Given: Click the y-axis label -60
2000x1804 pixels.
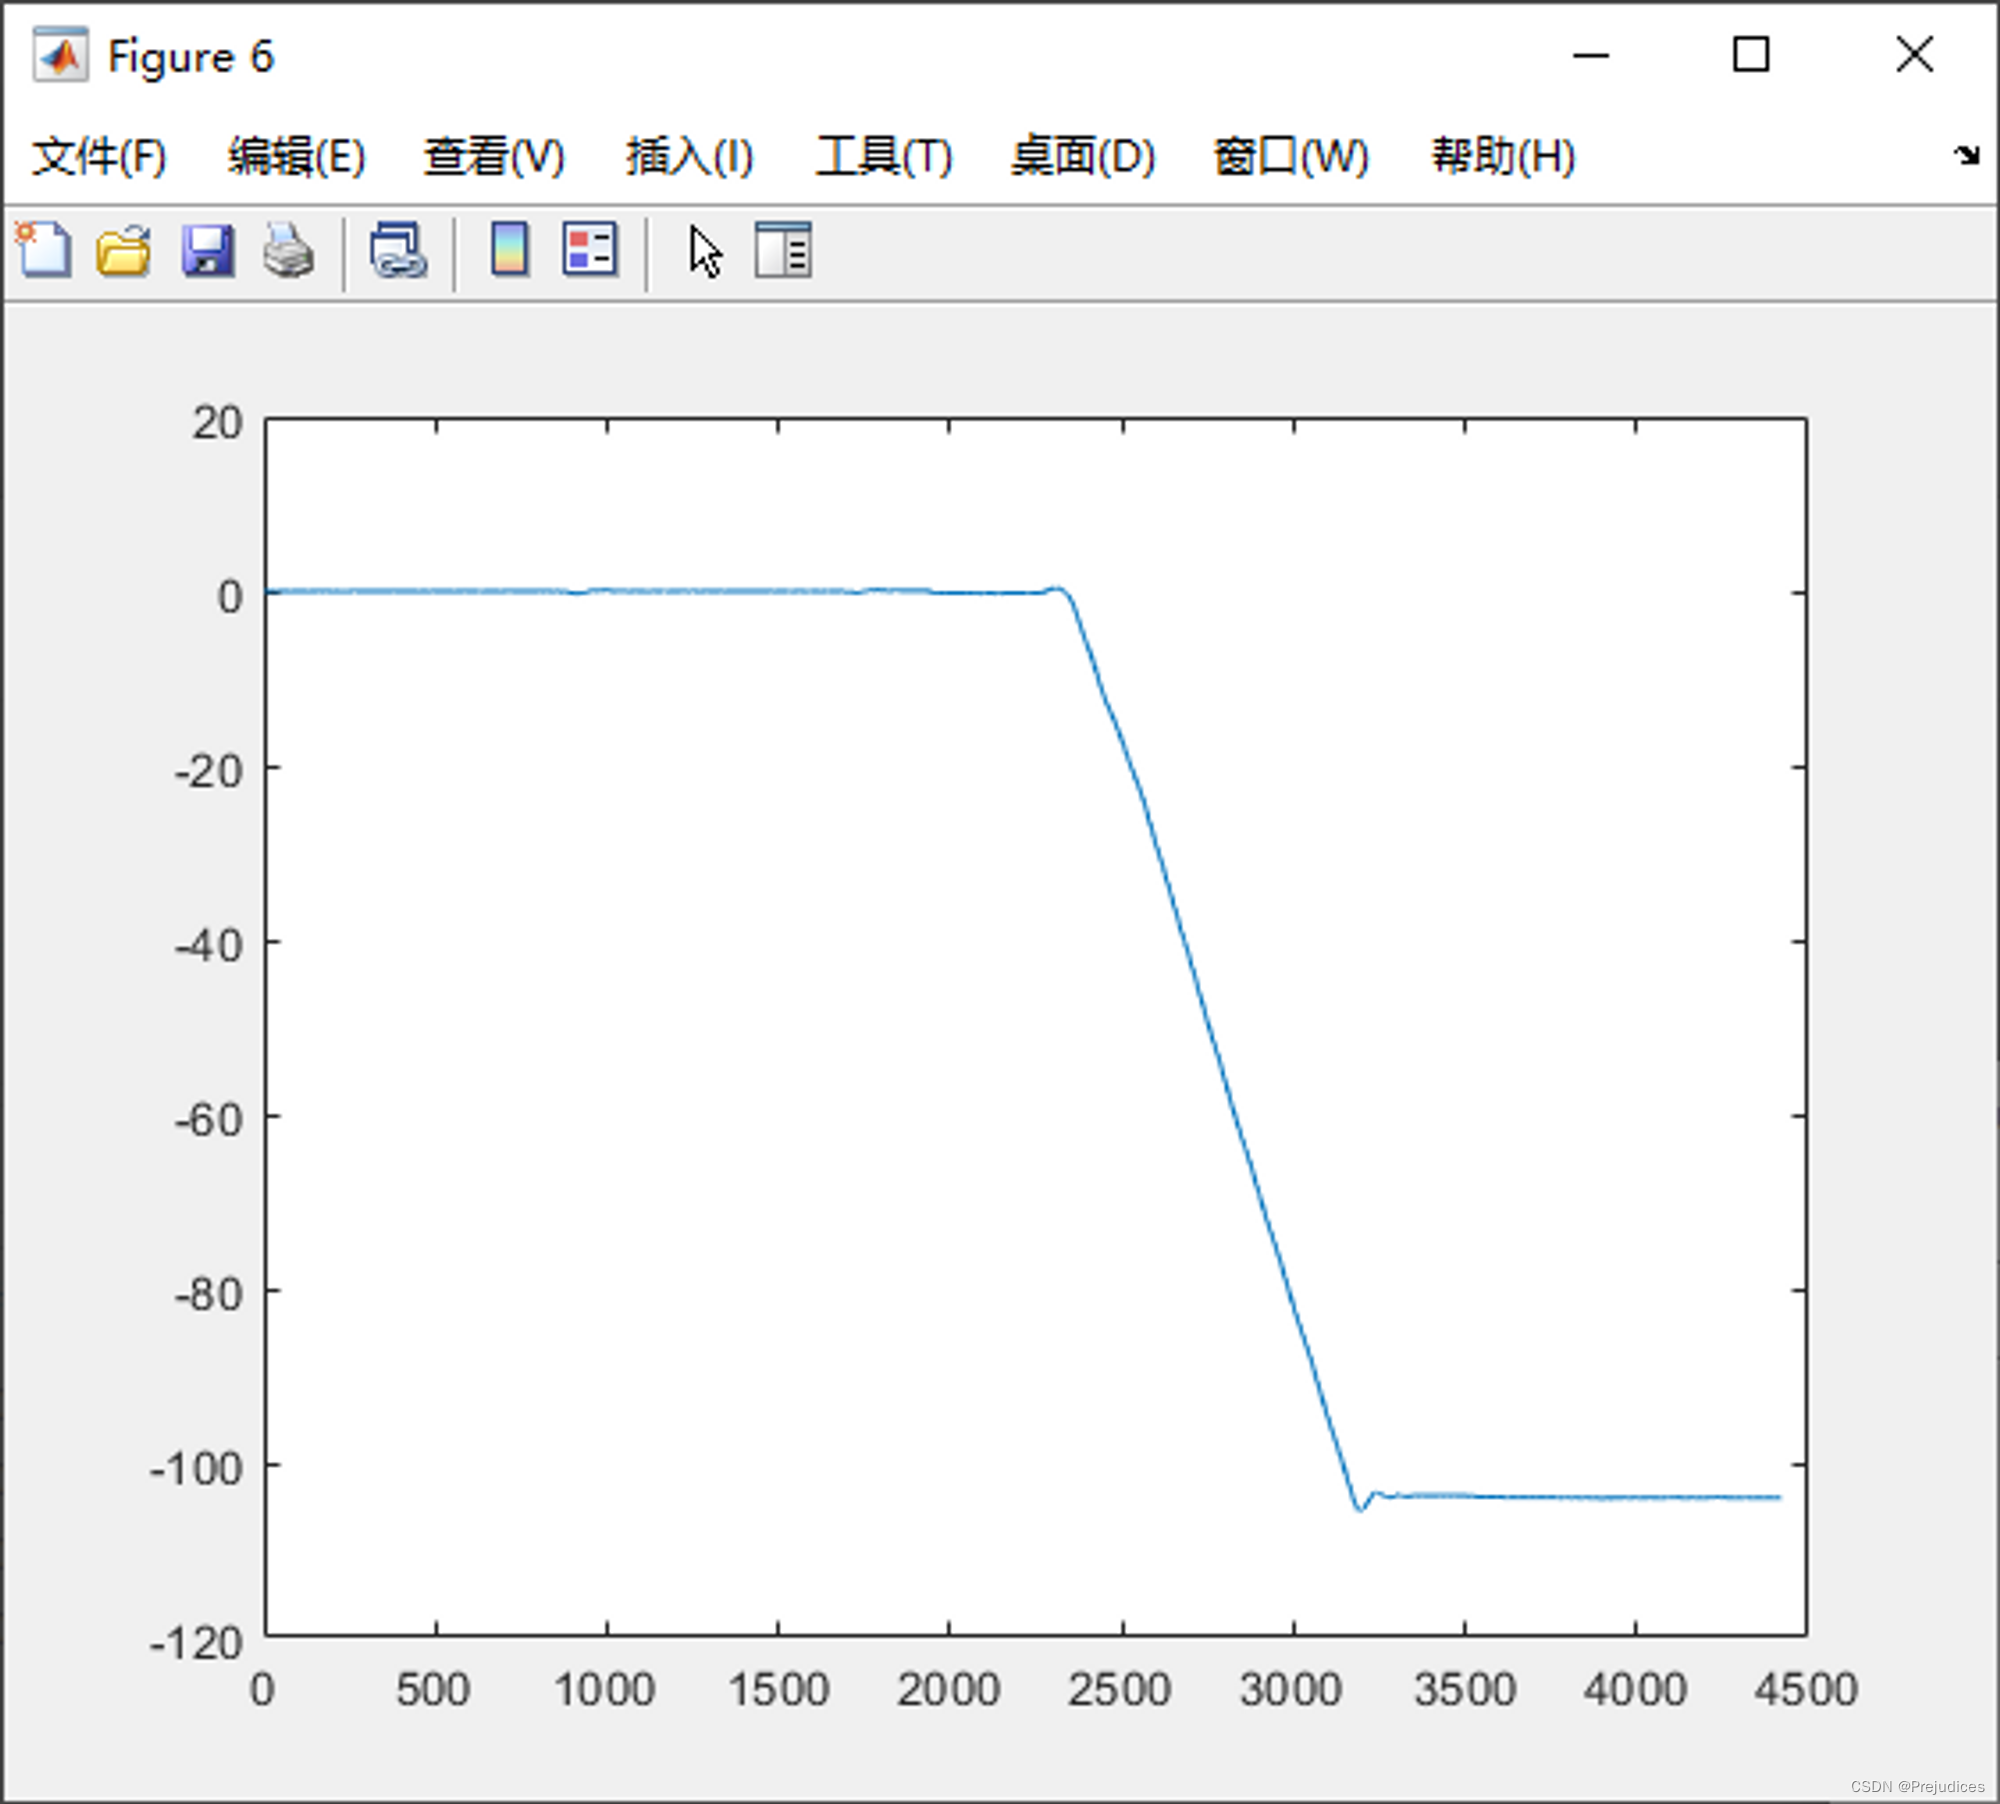Looking at the screenshot, I should 208,1120.
